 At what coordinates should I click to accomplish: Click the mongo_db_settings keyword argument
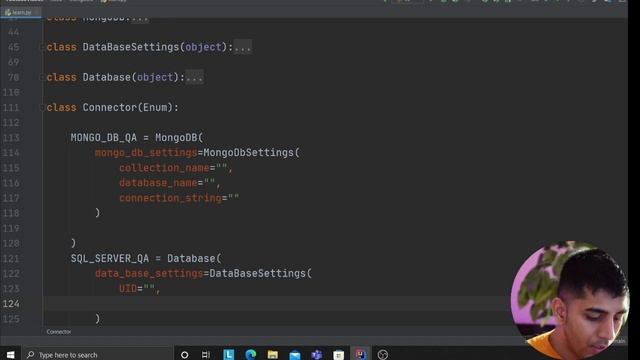click(146, 153)
